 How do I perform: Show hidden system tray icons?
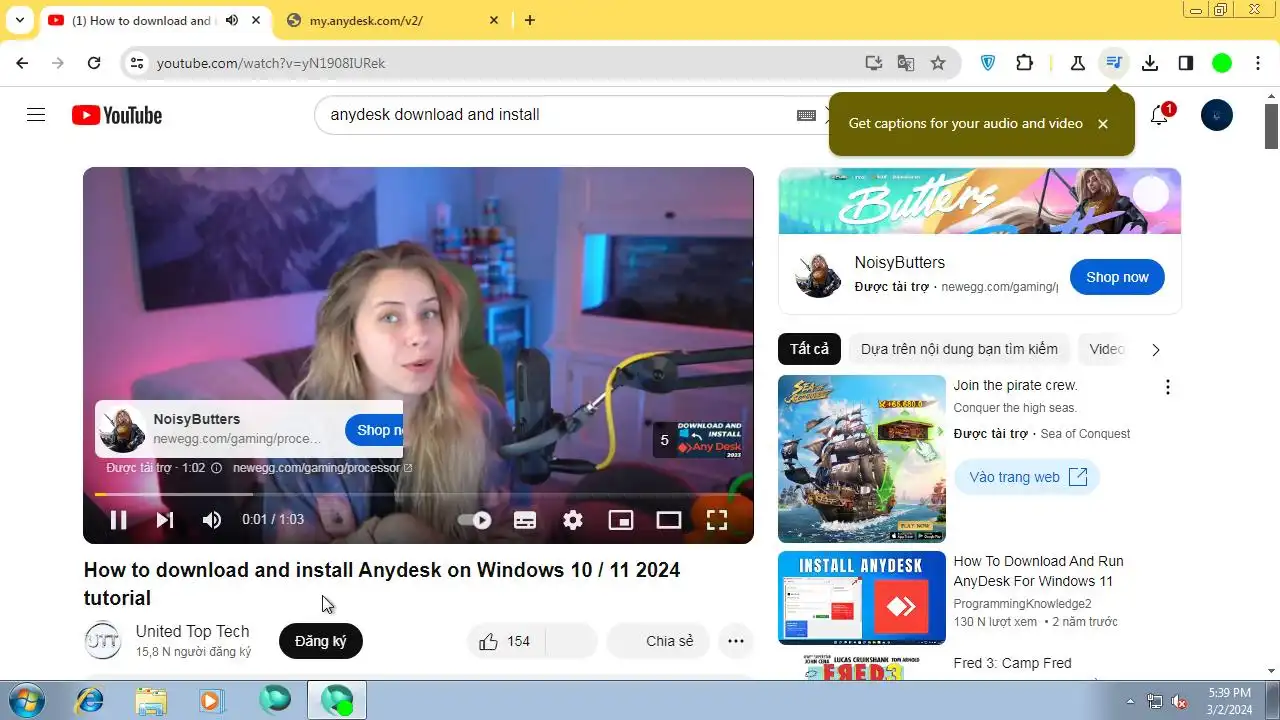[1131, 701]
